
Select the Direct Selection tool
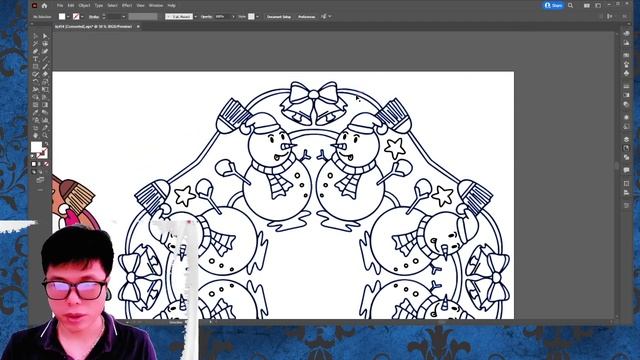pyautogui.click(x=45, y=36)
